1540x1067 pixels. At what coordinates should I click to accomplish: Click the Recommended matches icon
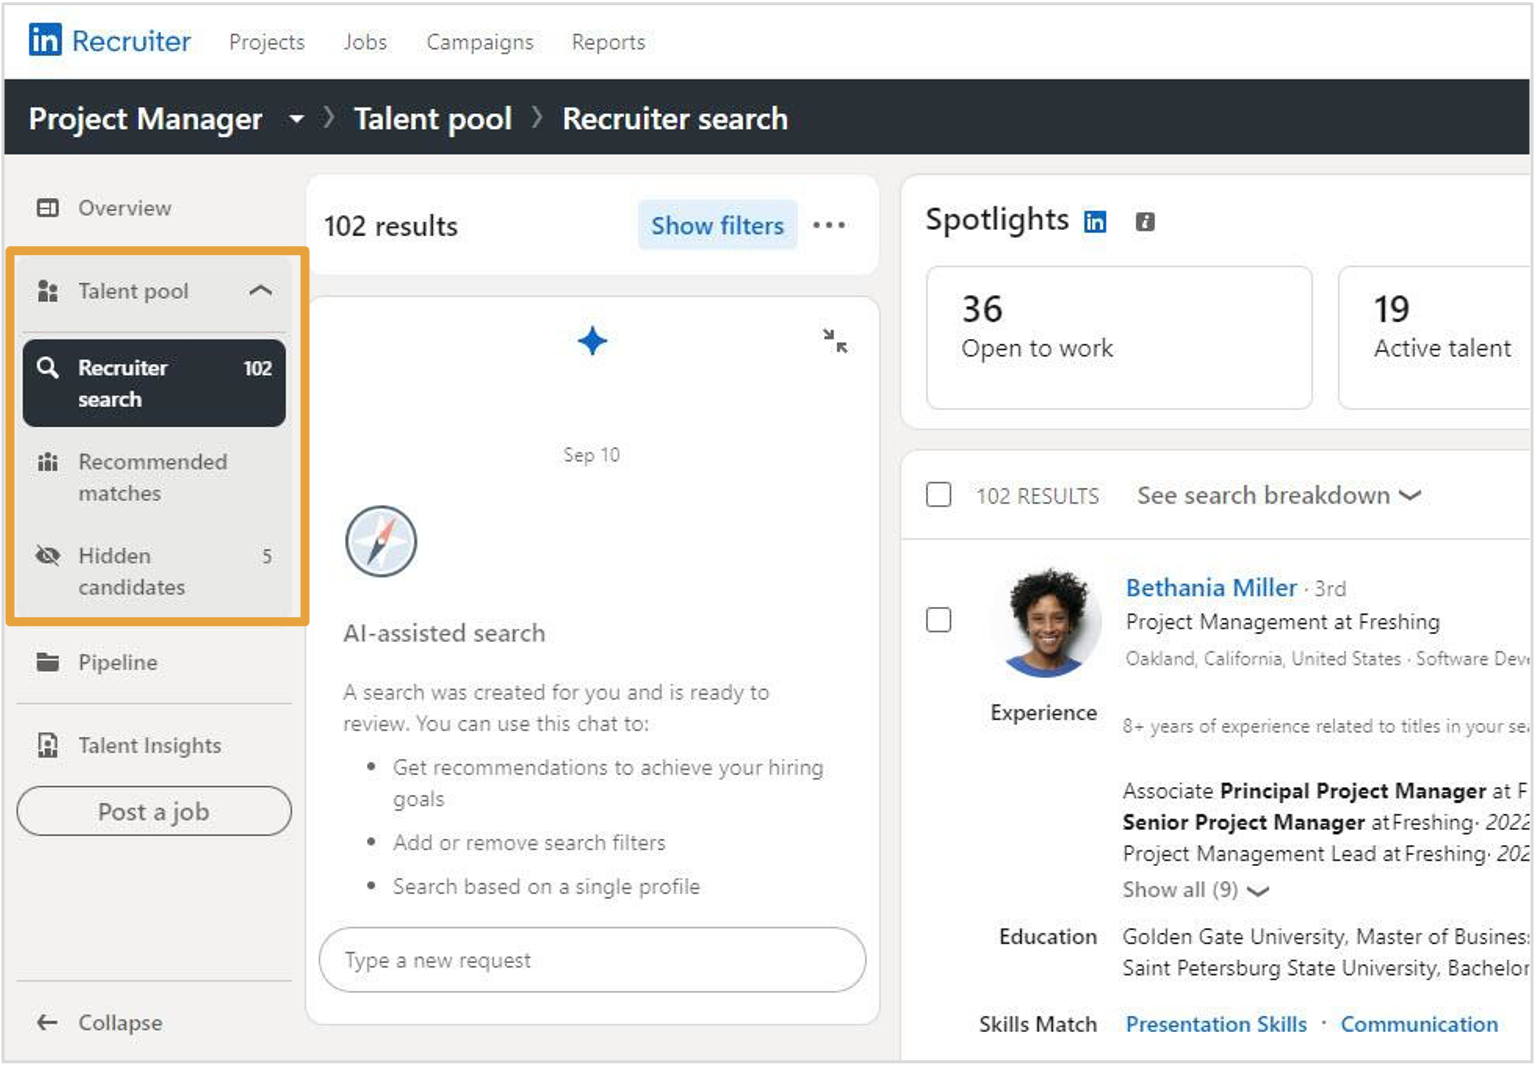[x=47, y=462]
